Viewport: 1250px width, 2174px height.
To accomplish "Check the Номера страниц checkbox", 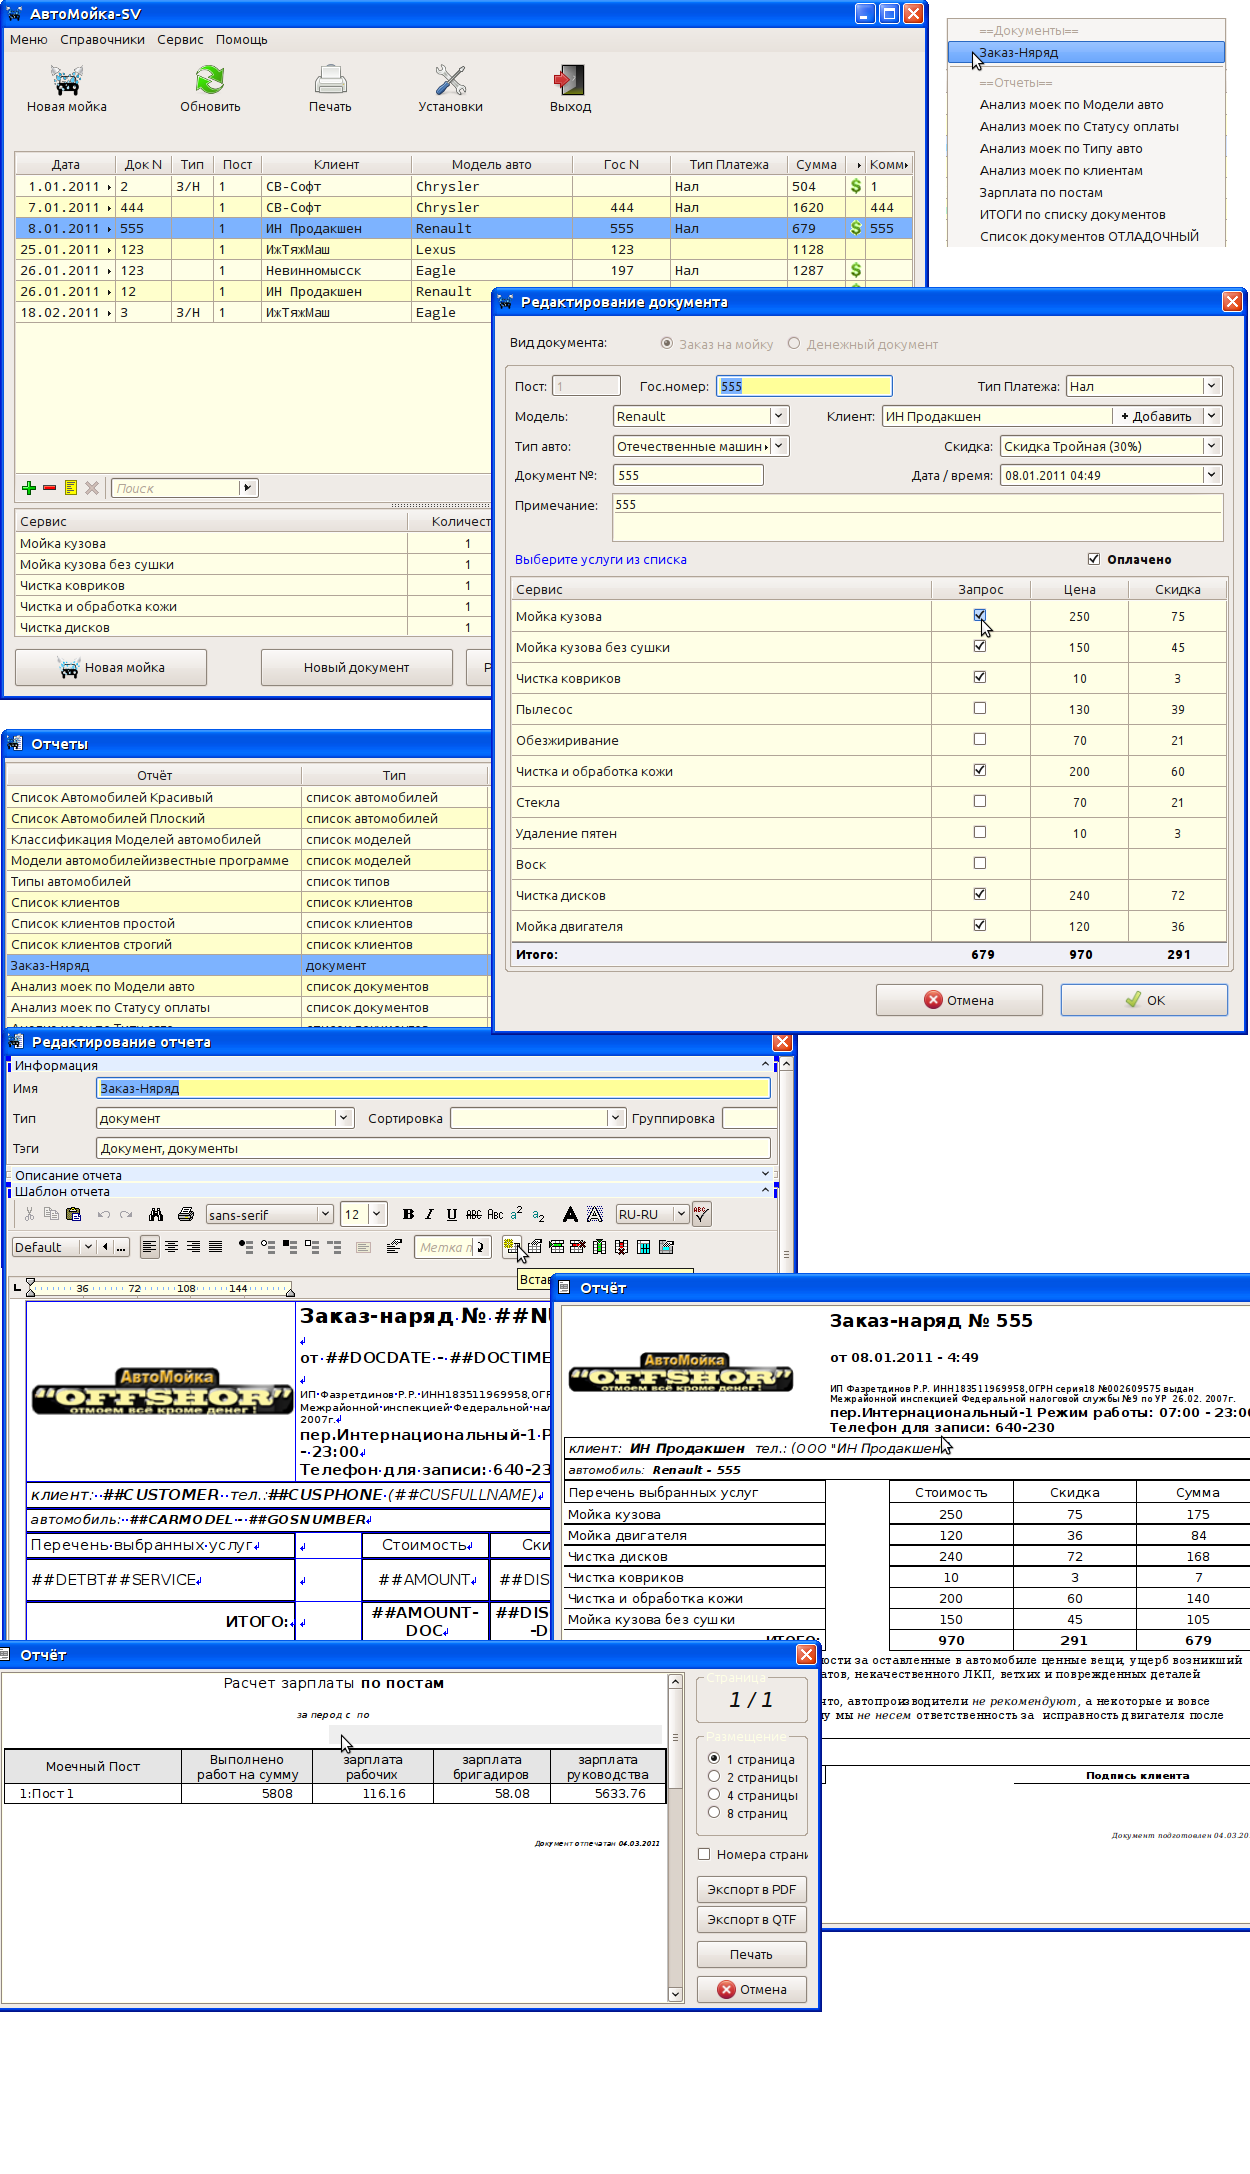I will point(704,1854).
